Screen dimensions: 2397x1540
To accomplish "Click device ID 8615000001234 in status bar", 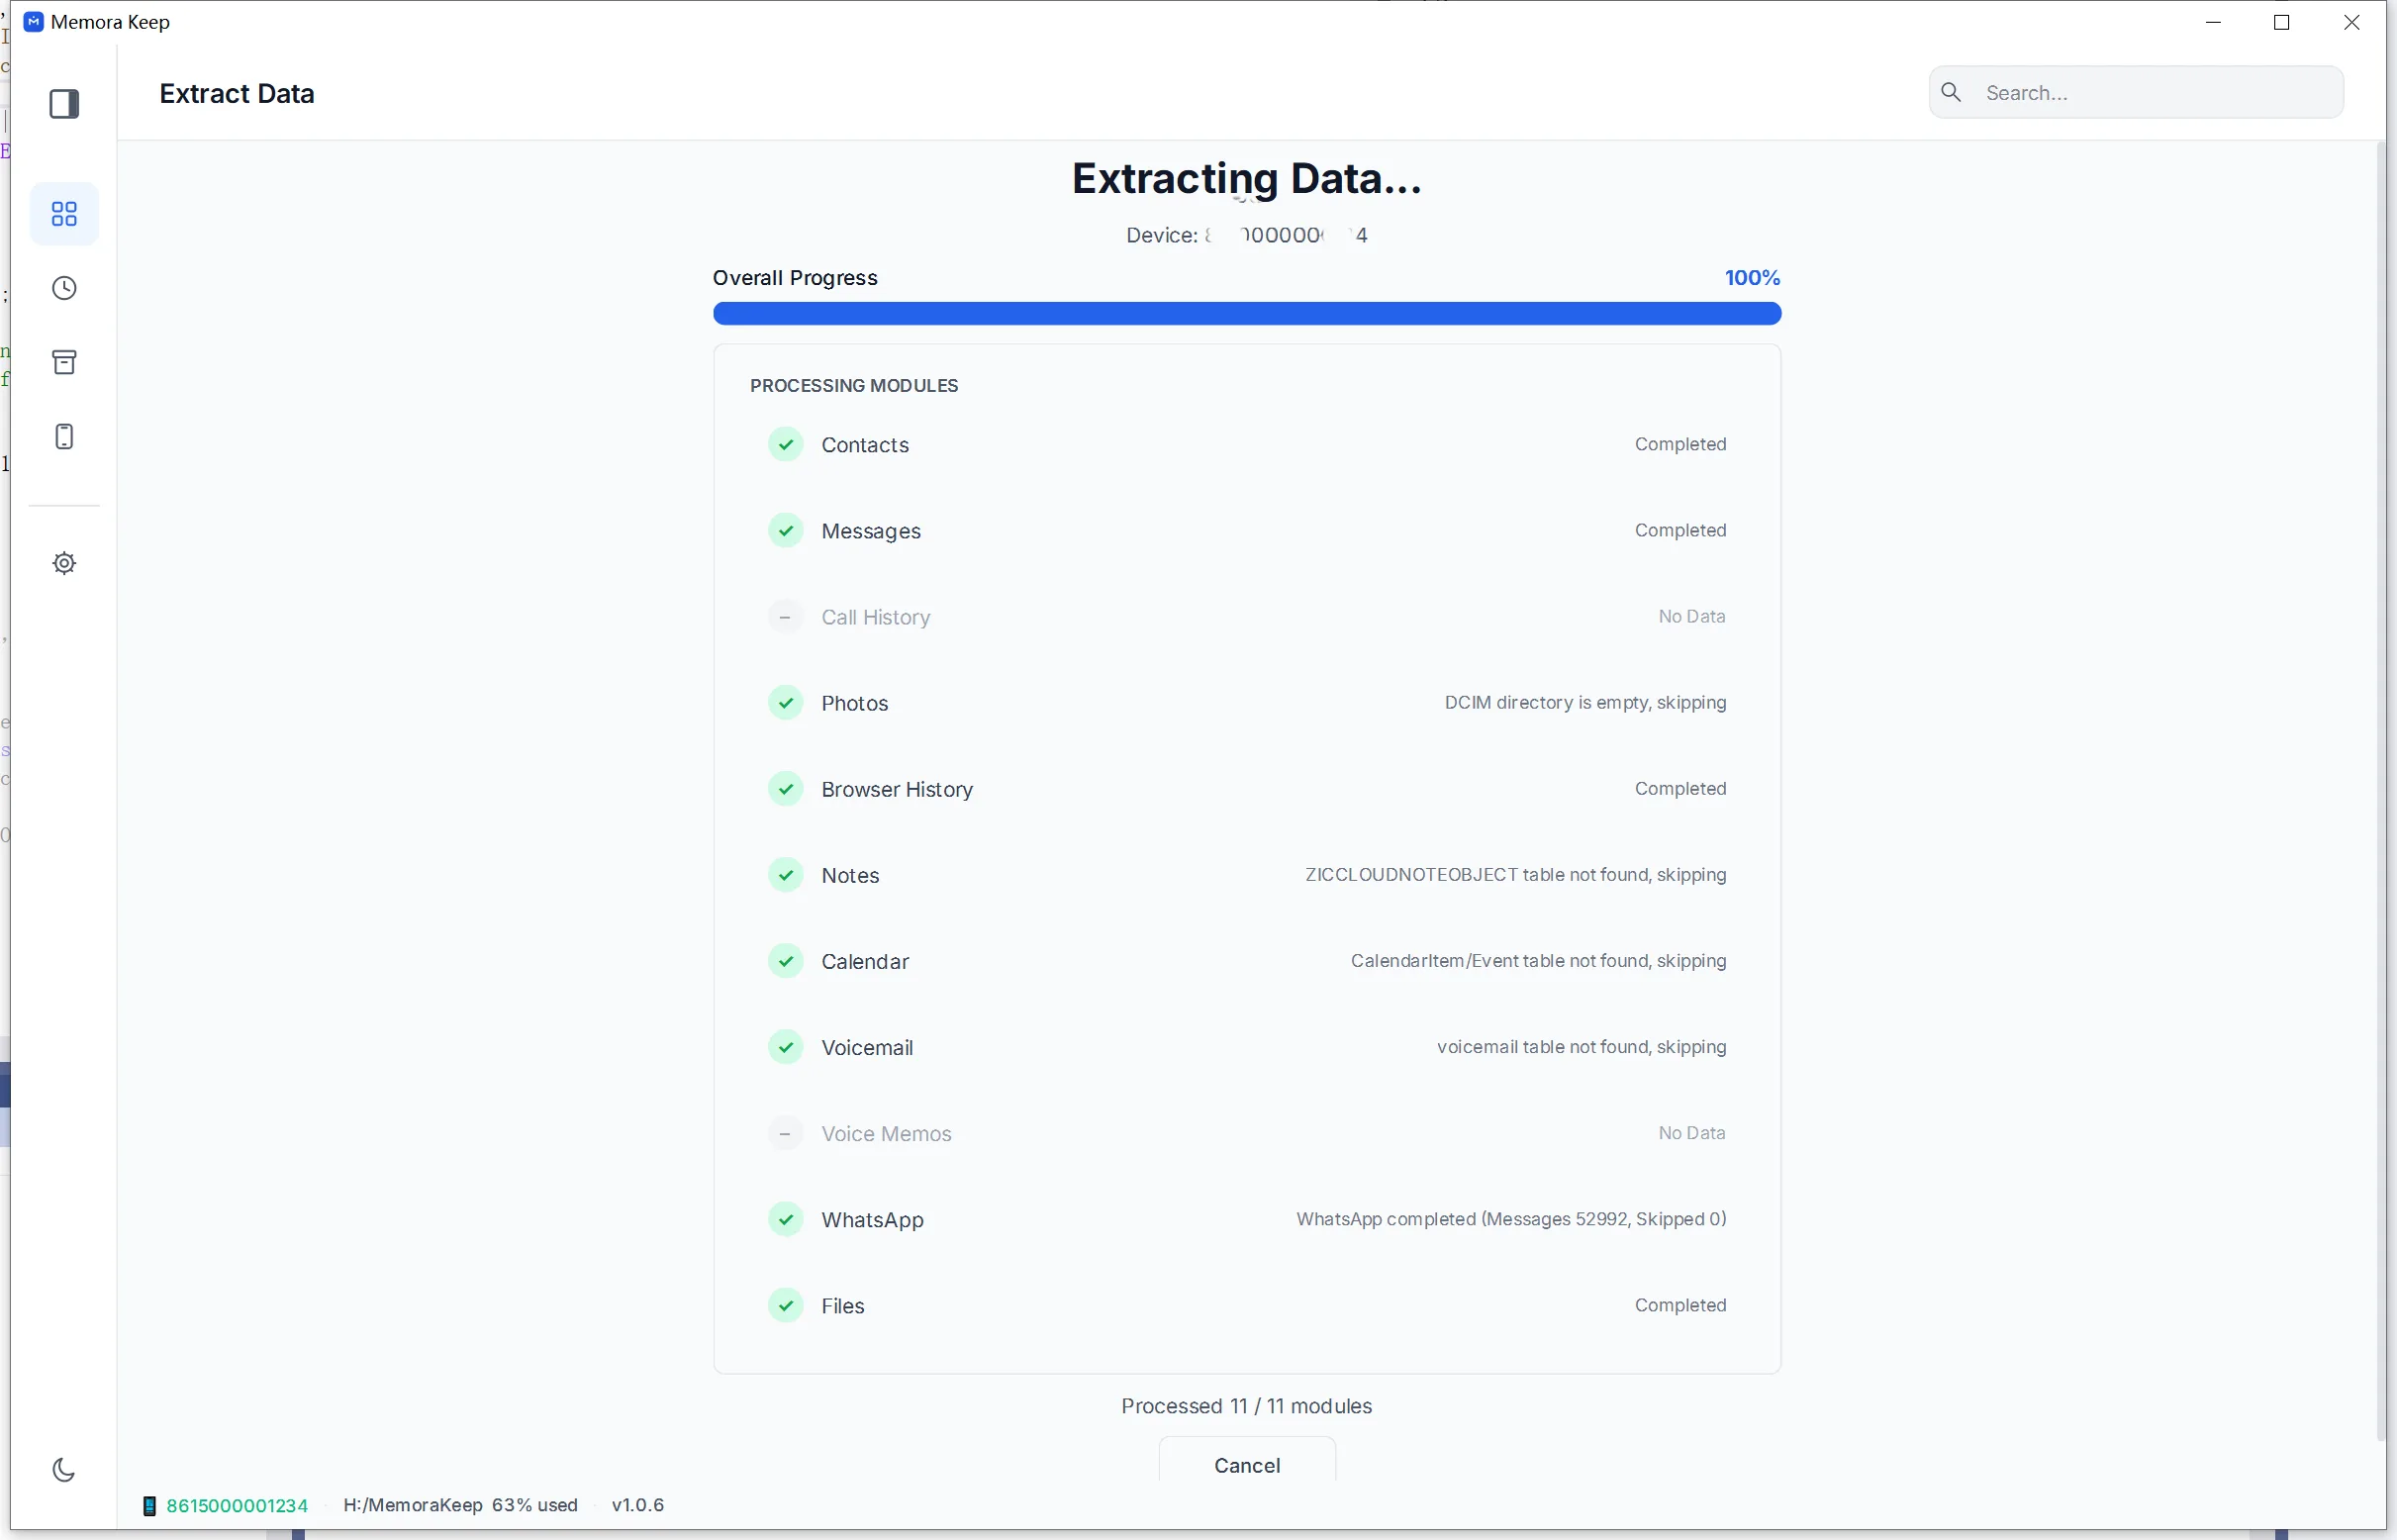I will (x=237, y=1505).
